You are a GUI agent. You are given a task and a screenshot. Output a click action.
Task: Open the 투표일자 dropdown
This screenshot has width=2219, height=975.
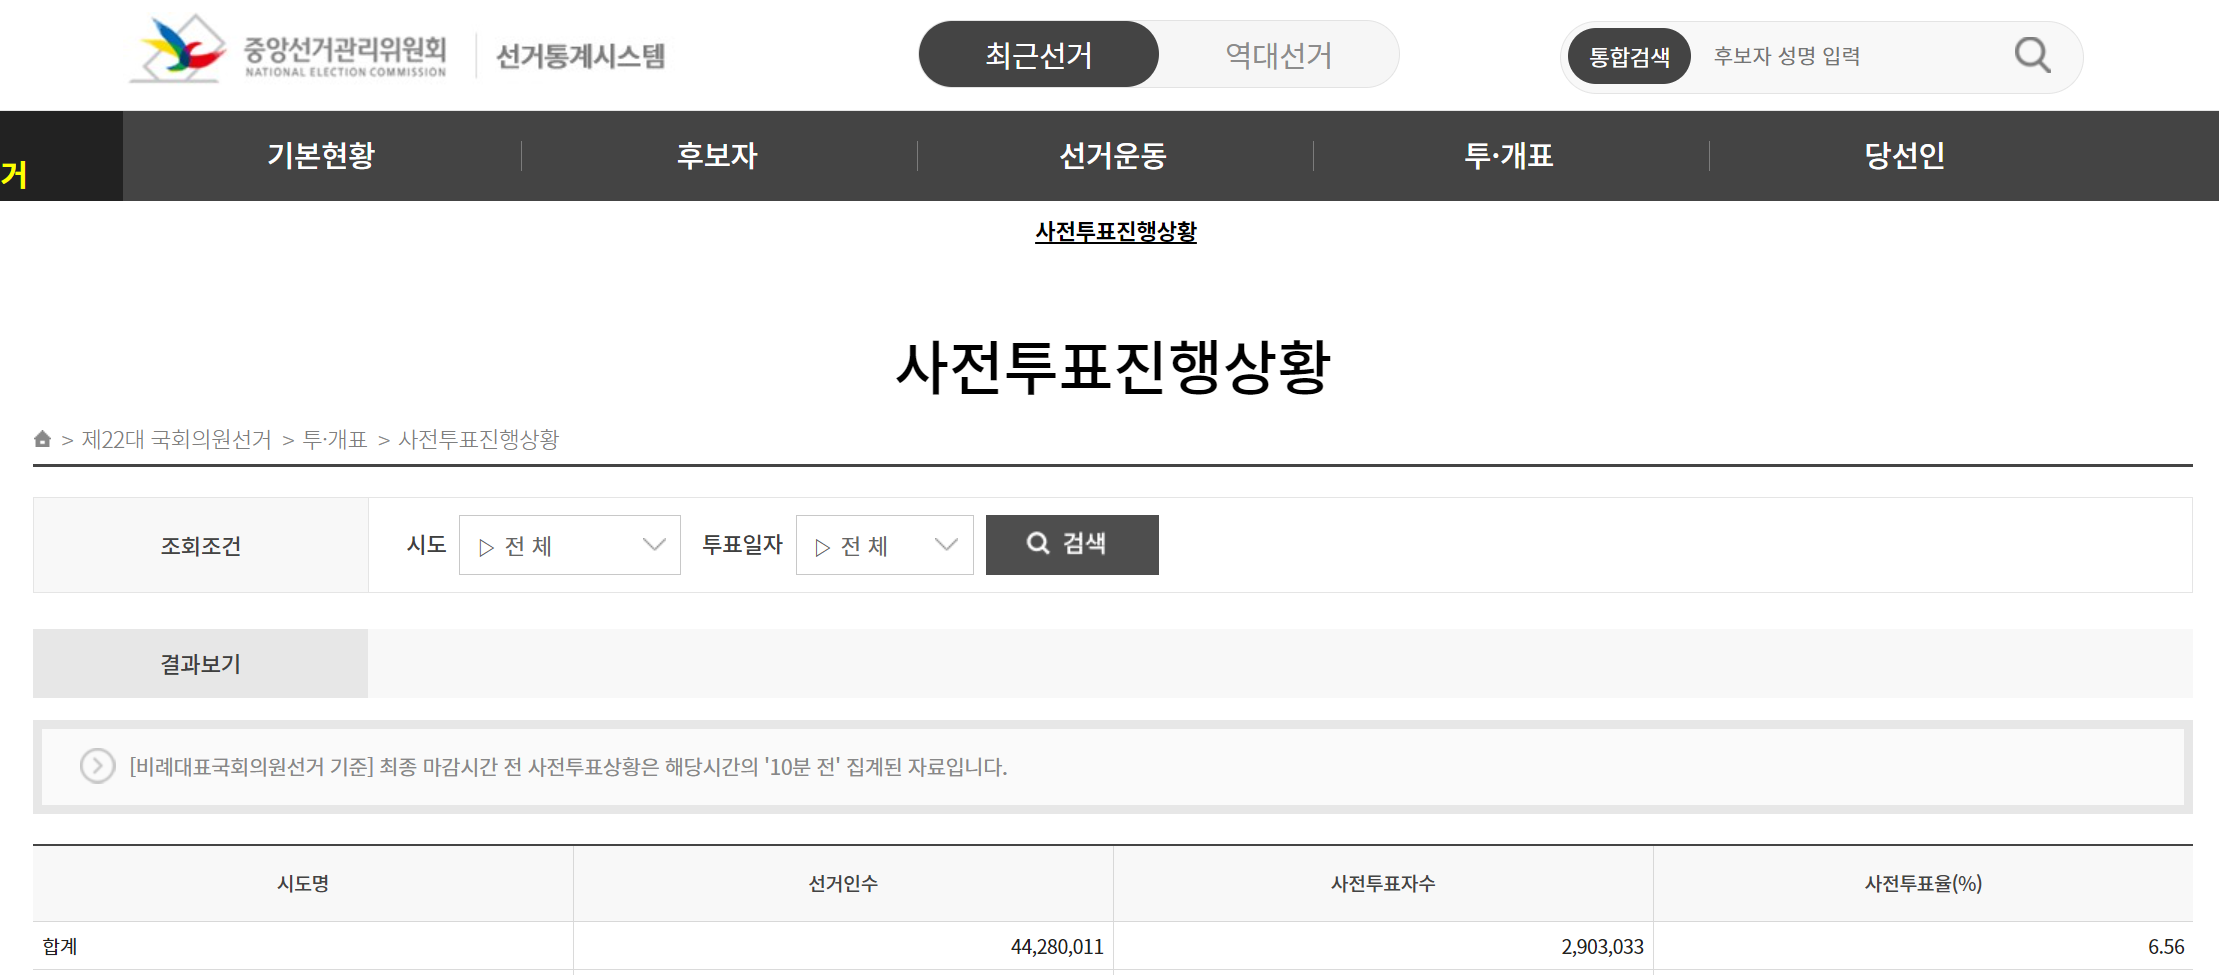tap(885, 545)
